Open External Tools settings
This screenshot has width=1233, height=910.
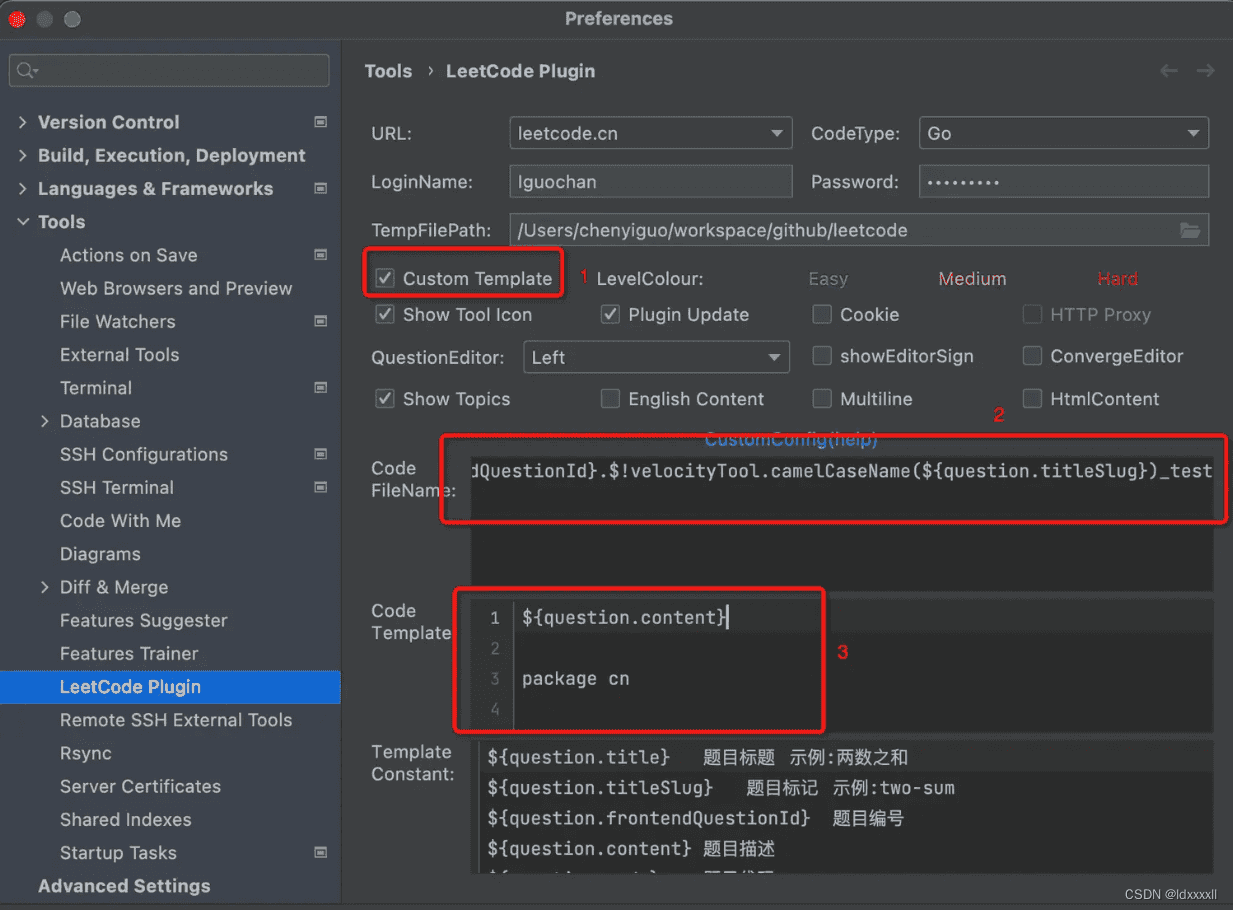[x=119, y=354]
